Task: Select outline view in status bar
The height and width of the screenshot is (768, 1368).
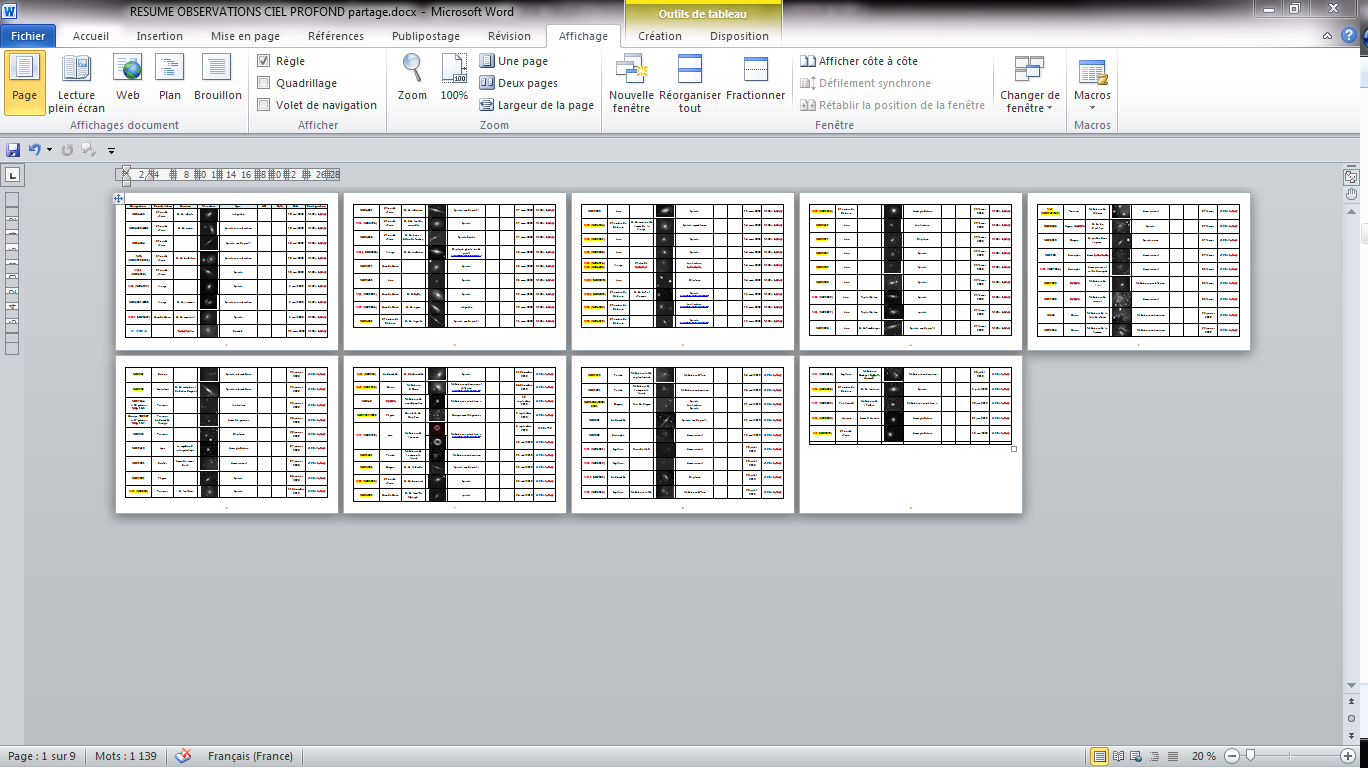Action: pos(1154,756)
